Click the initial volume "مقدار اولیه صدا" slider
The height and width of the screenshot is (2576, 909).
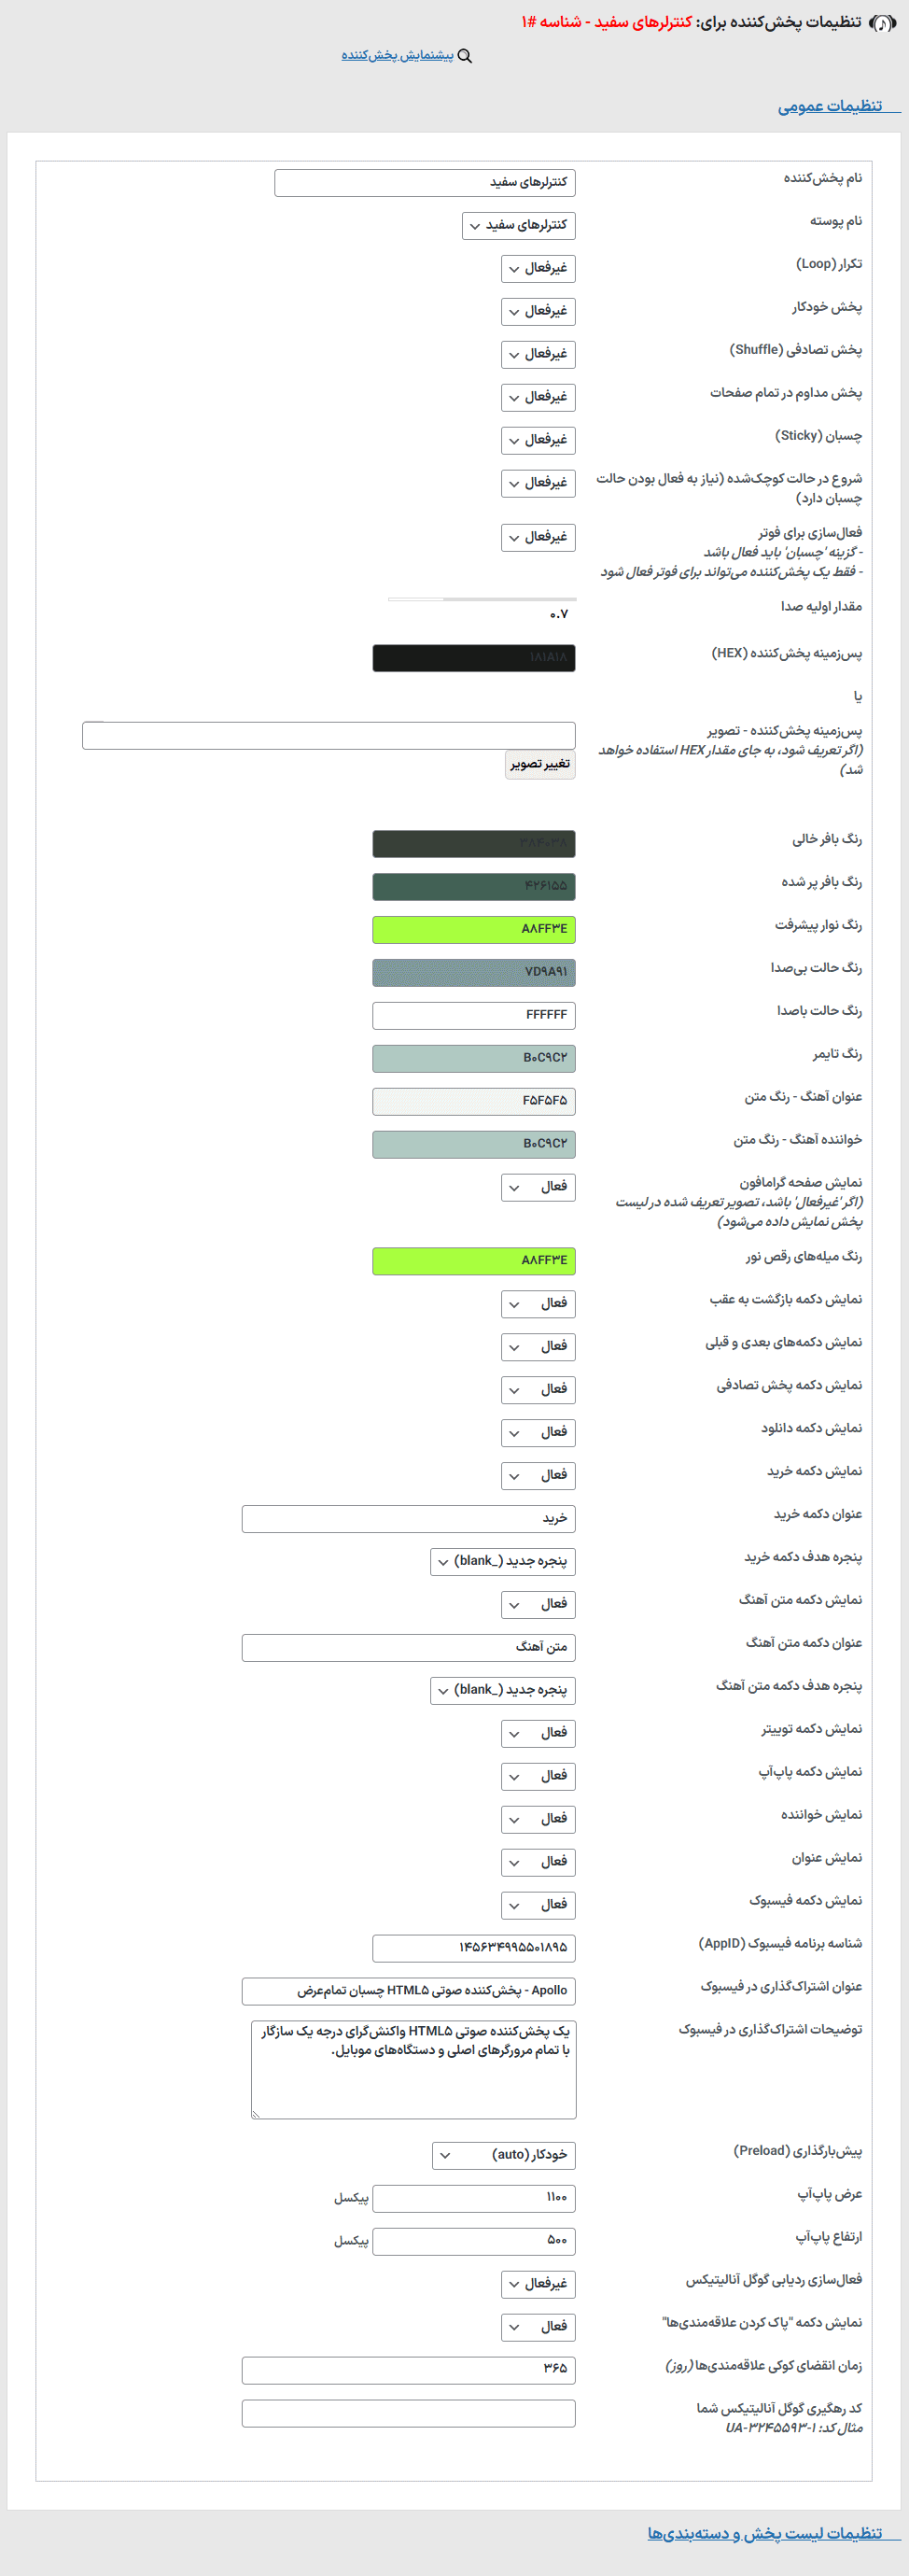(x=481, y=600)
